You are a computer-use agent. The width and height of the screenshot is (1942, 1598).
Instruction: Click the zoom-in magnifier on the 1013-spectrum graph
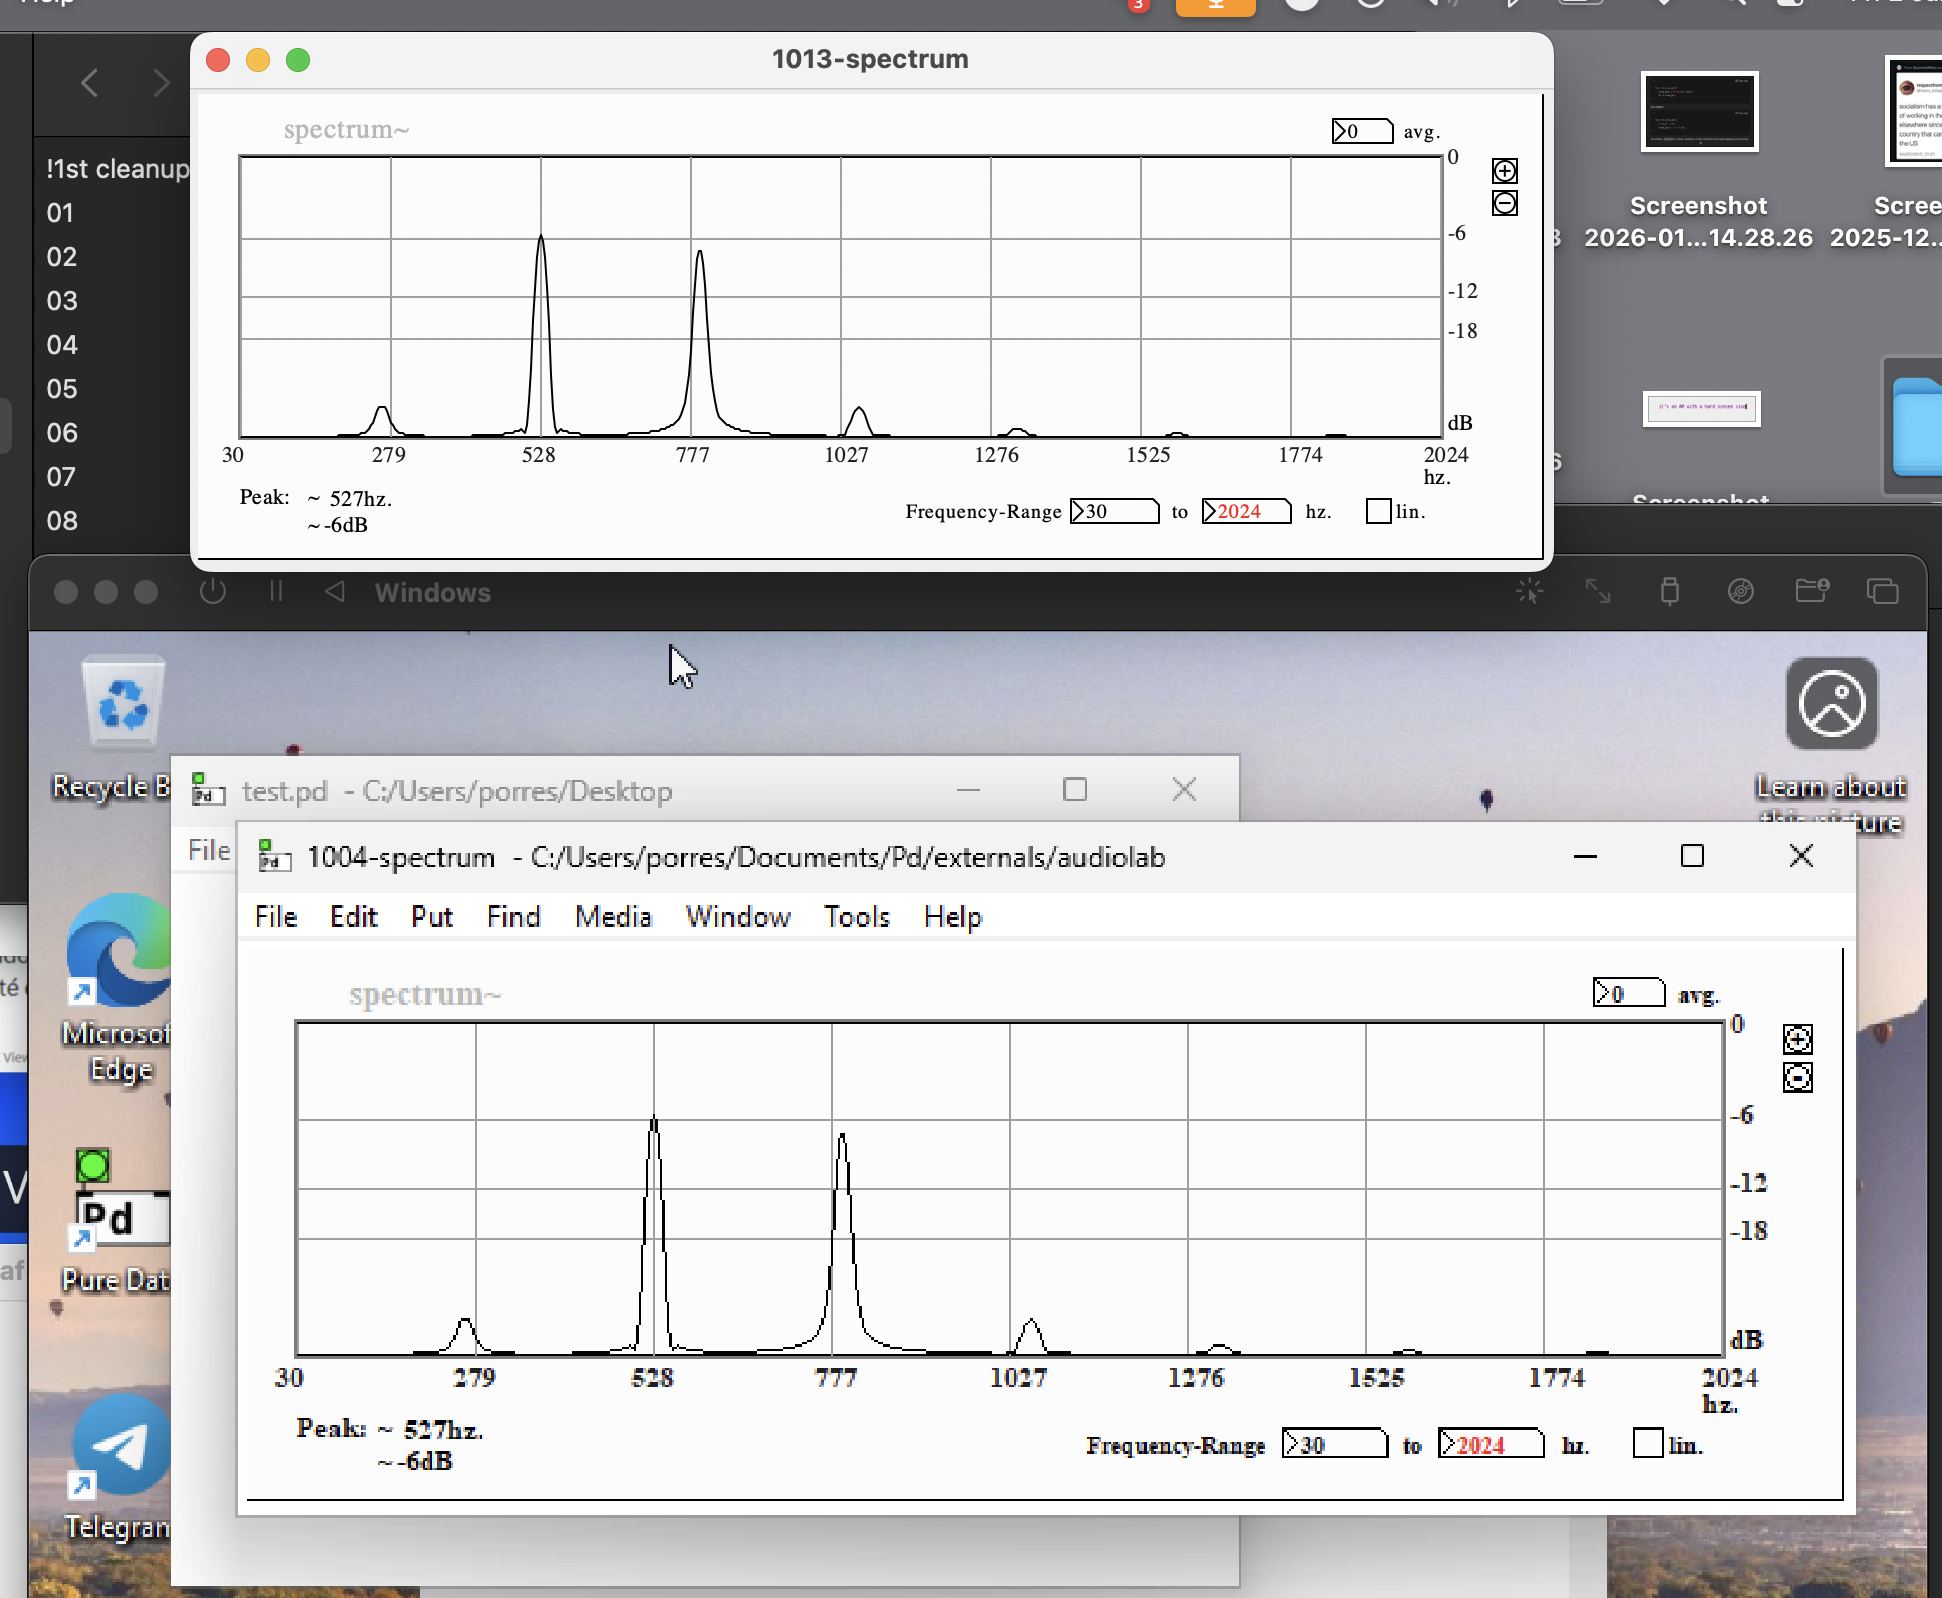pos(1504,170)
